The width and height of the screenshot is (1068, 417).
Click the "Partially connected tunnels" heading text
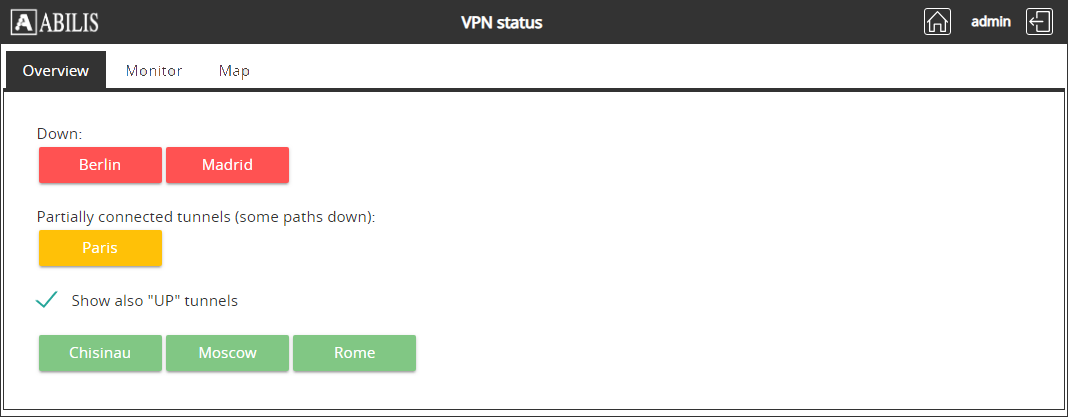pyautogui.click(x=205, y=216)
